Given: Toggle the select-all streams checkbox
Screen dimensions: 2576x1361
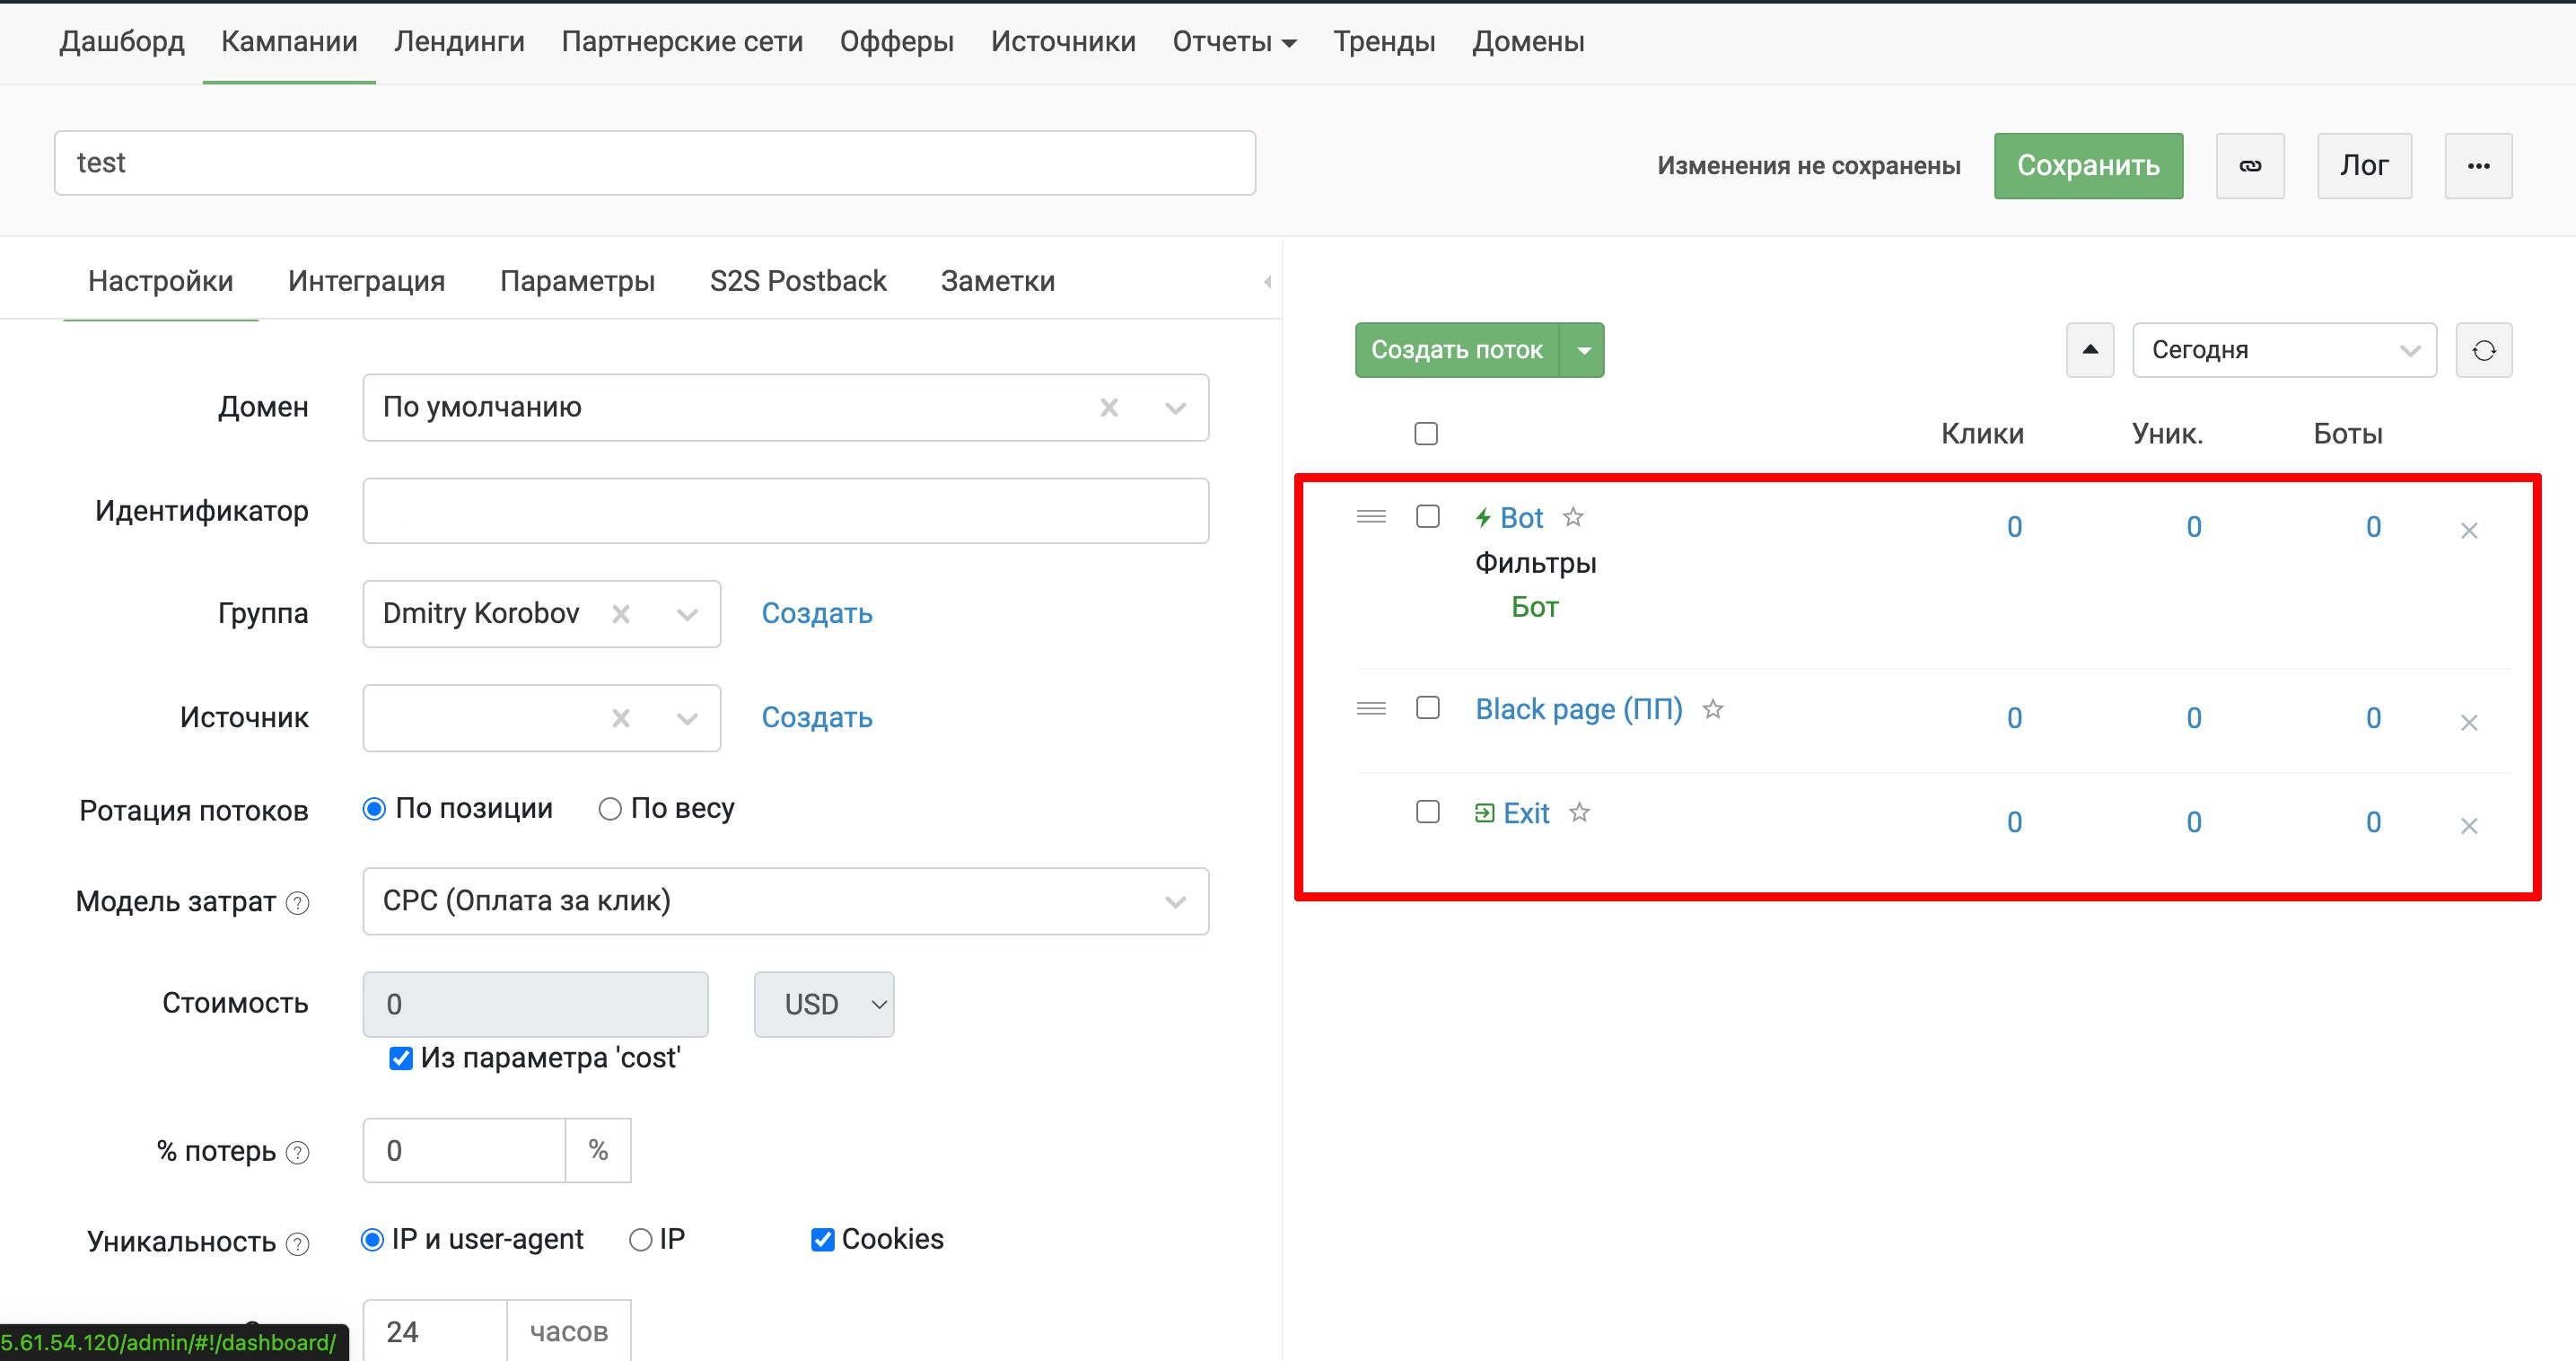Looking at the screenshot, I should pyautogui.click(x=1426, y=434).
